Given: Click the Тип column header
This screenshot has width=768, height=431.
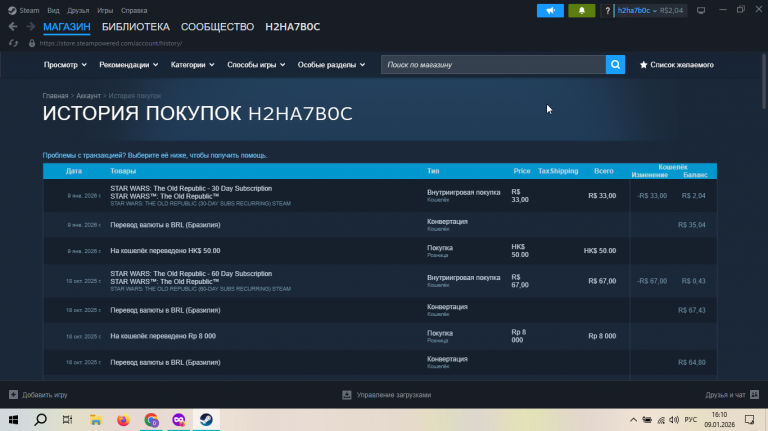Looking at the screenshot, I should coord(433,171).
